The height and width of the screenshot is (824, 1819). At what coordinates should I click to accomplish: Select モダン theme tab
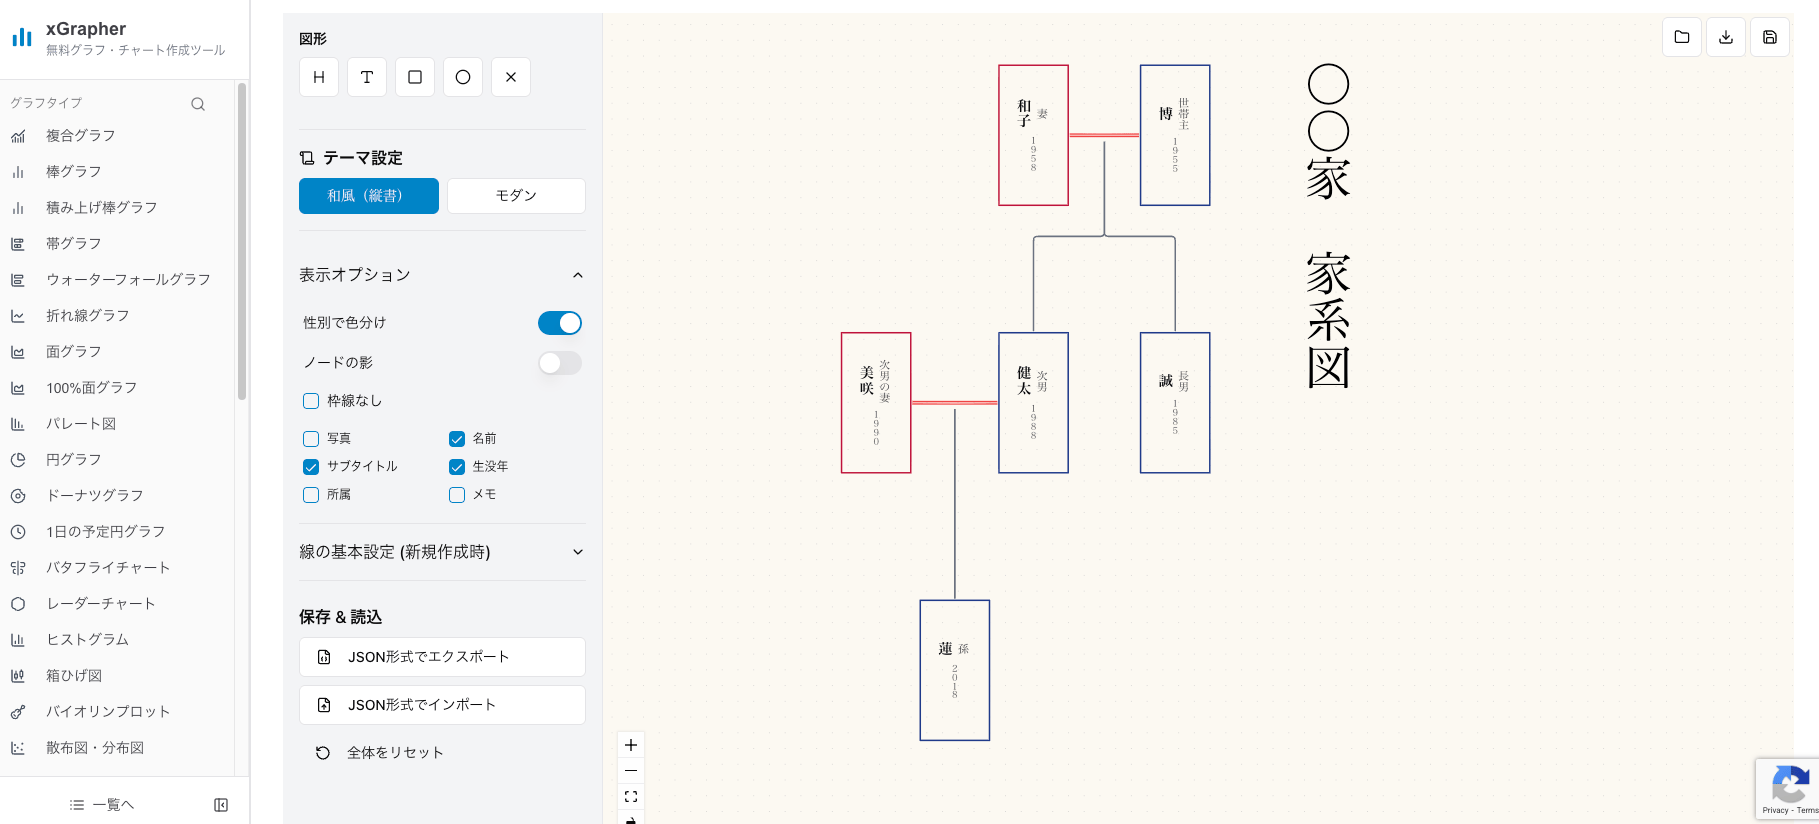(516, 196)
